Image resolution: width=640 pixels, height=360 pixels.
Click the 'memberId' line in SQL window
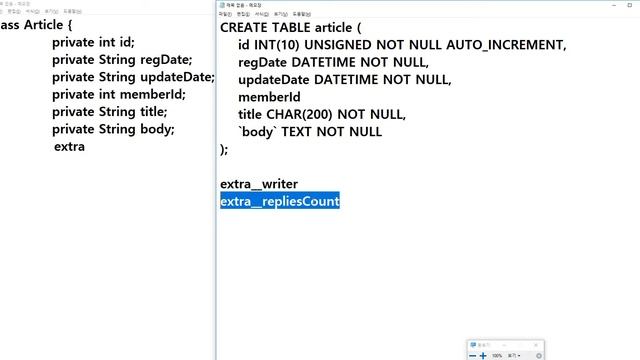click(269, 97)
